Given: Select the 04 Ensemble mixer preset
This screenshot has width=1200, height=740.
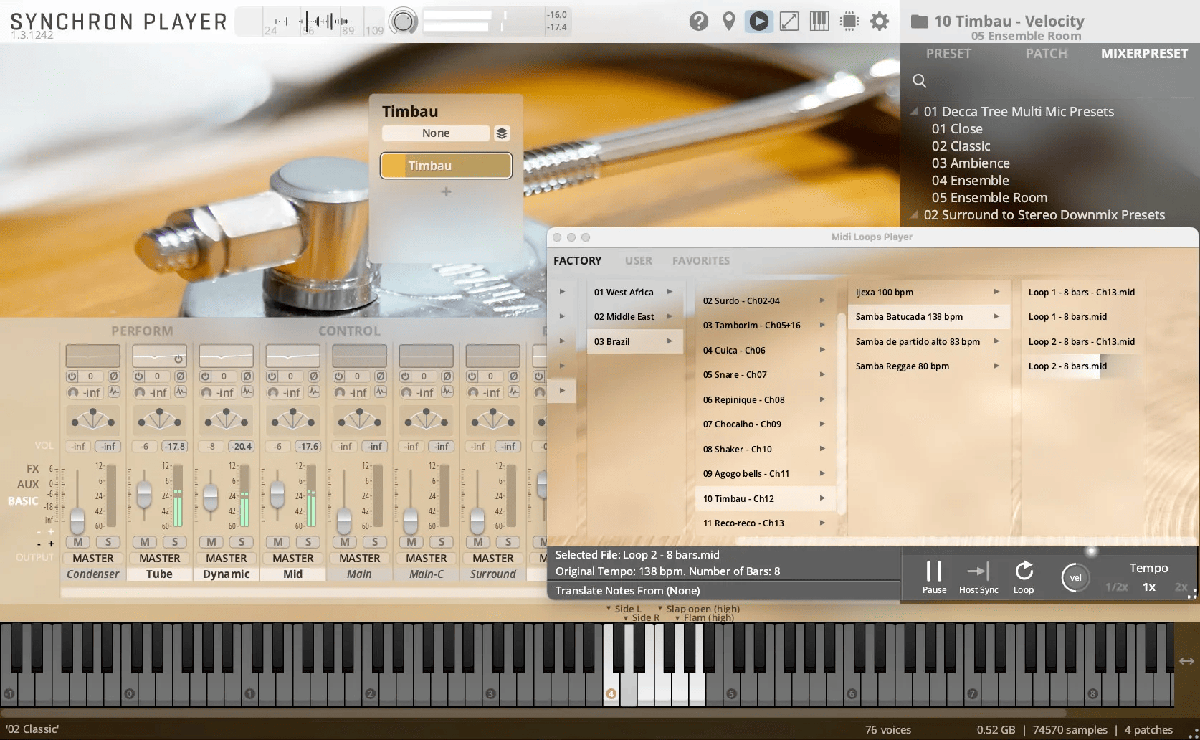Looking at the screenshot, I should (x=970, y=181).
